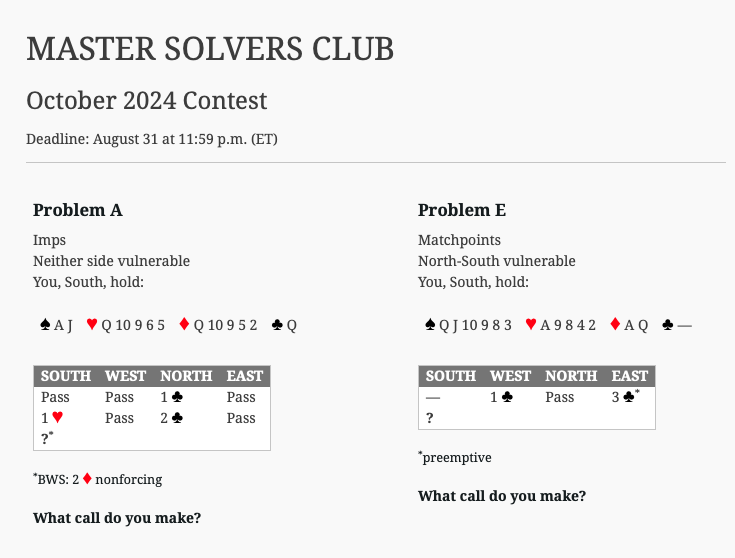Click the SOUTH column header in Problem A table
Viewport: 735px width, 558px height.
[66, 376]
